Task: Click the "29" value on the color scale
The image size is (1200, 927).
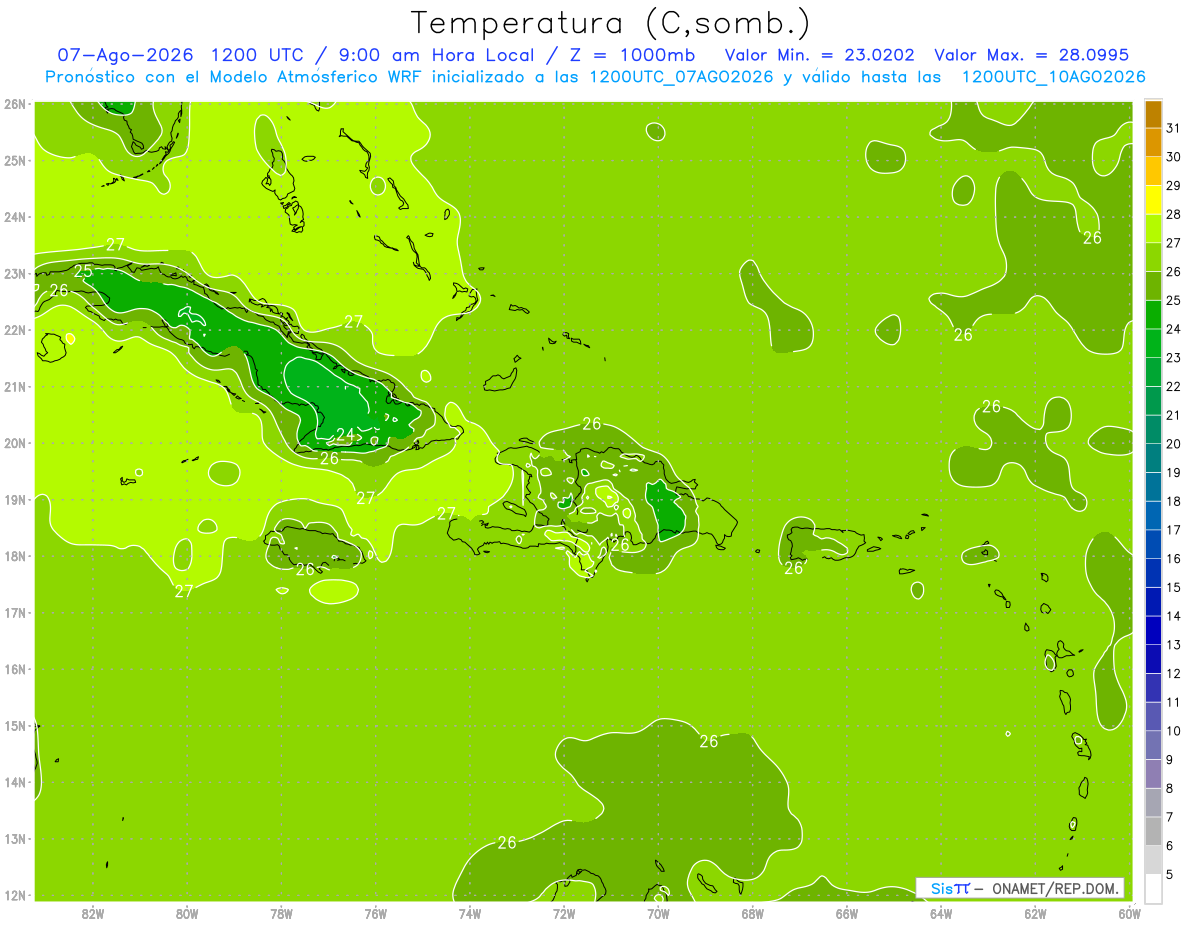Action: point(1173,186)
